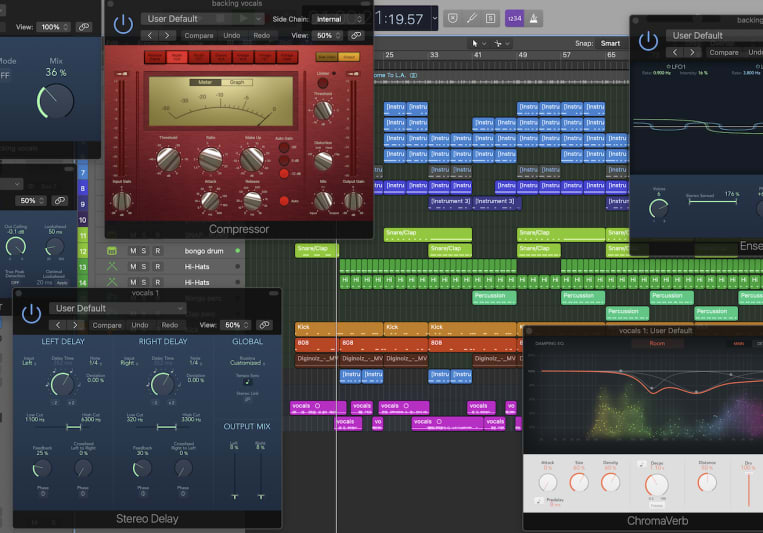
Task: Click the replace mode X icon
Action: pos(453,18)
